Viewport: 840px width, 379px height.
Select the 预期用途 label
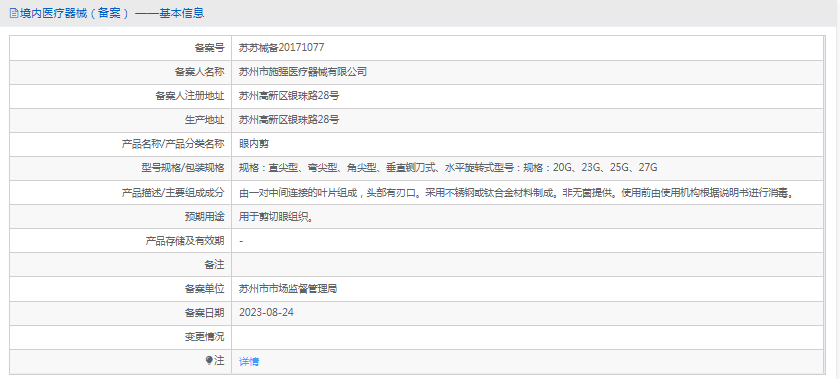point(204,217)
